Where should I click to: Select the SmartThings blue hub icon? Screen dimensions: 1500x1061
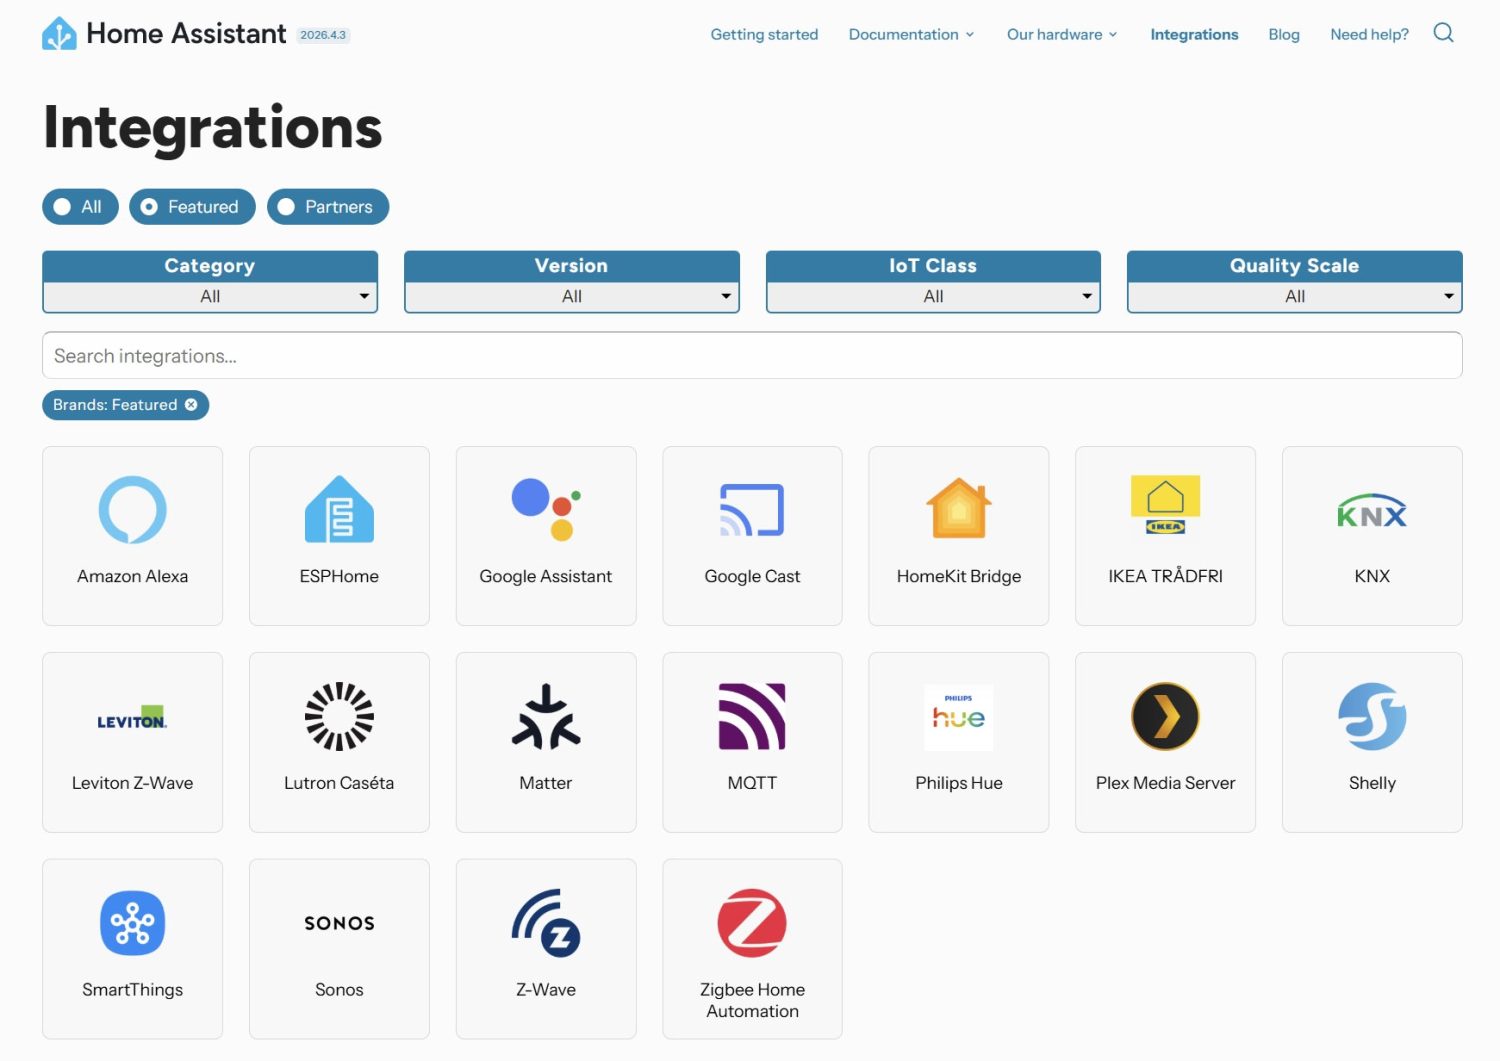(x=132, y=923)
